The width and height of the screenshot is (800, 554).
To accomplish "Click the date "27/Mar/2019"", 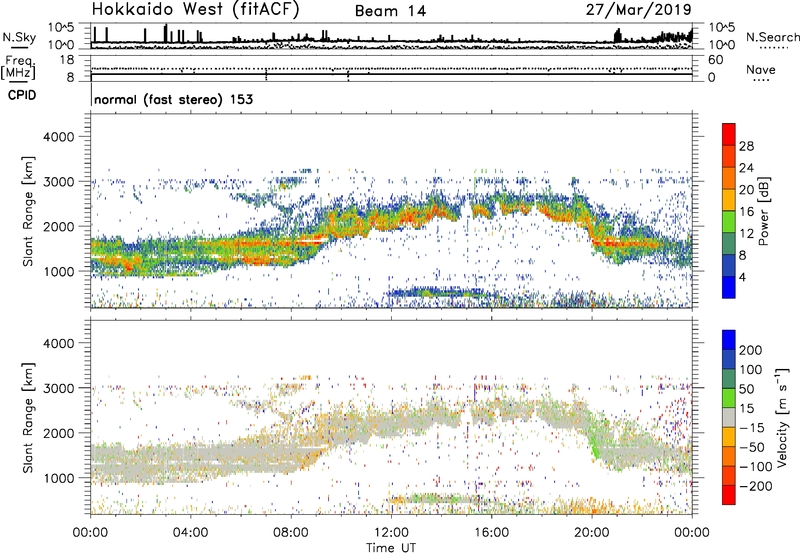I will (x=639, y=10).
